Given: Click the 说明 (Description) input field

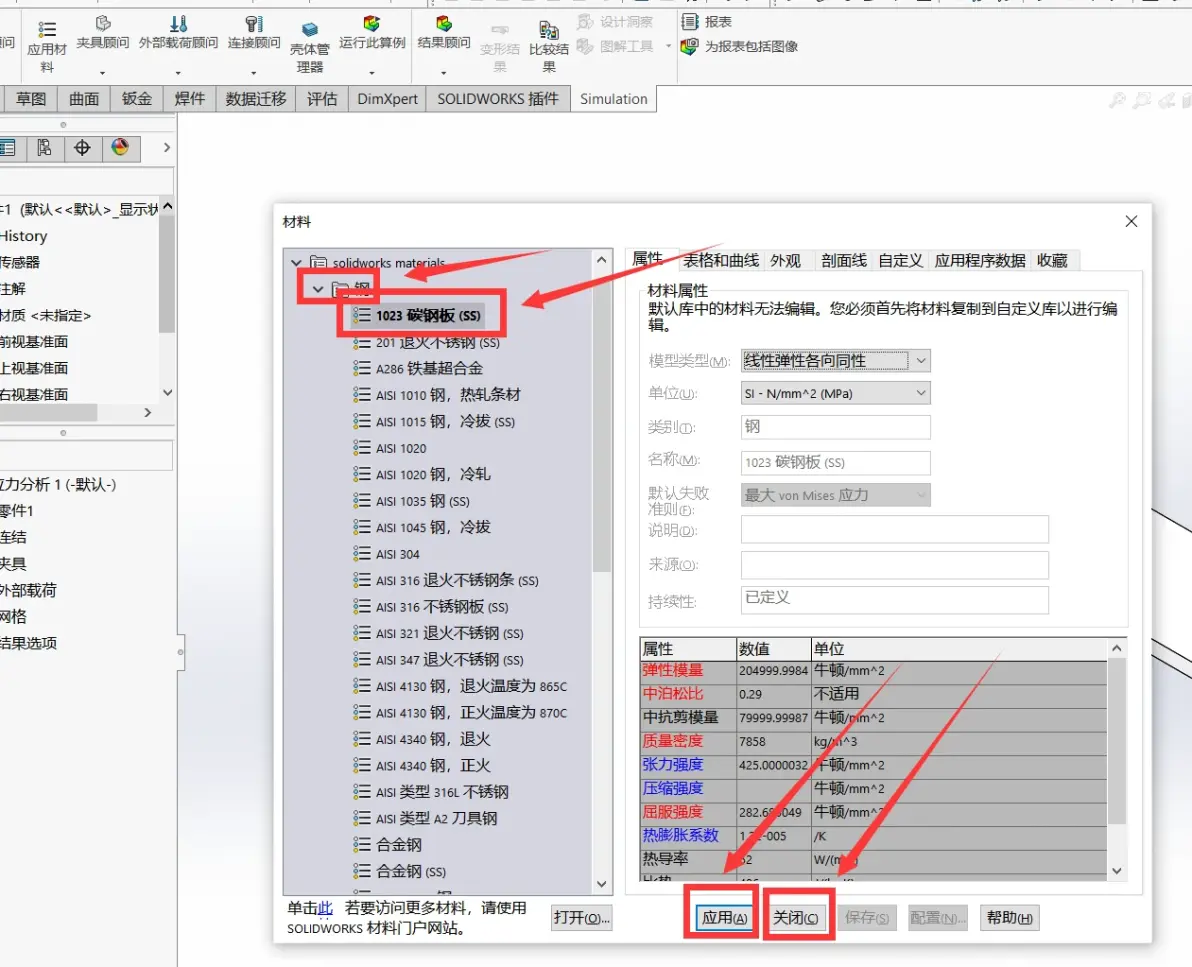Looking at the screenshot, I should pos(895,529).
